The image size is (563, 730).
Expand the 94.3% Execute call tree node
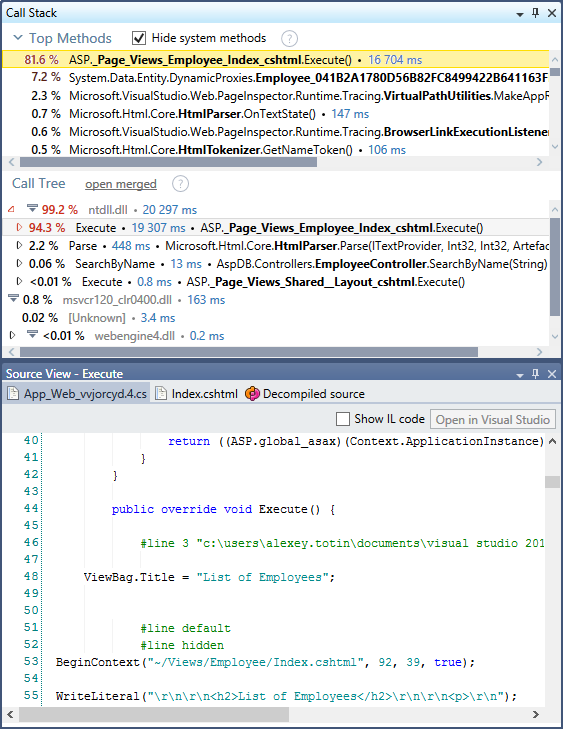(19, 228)
